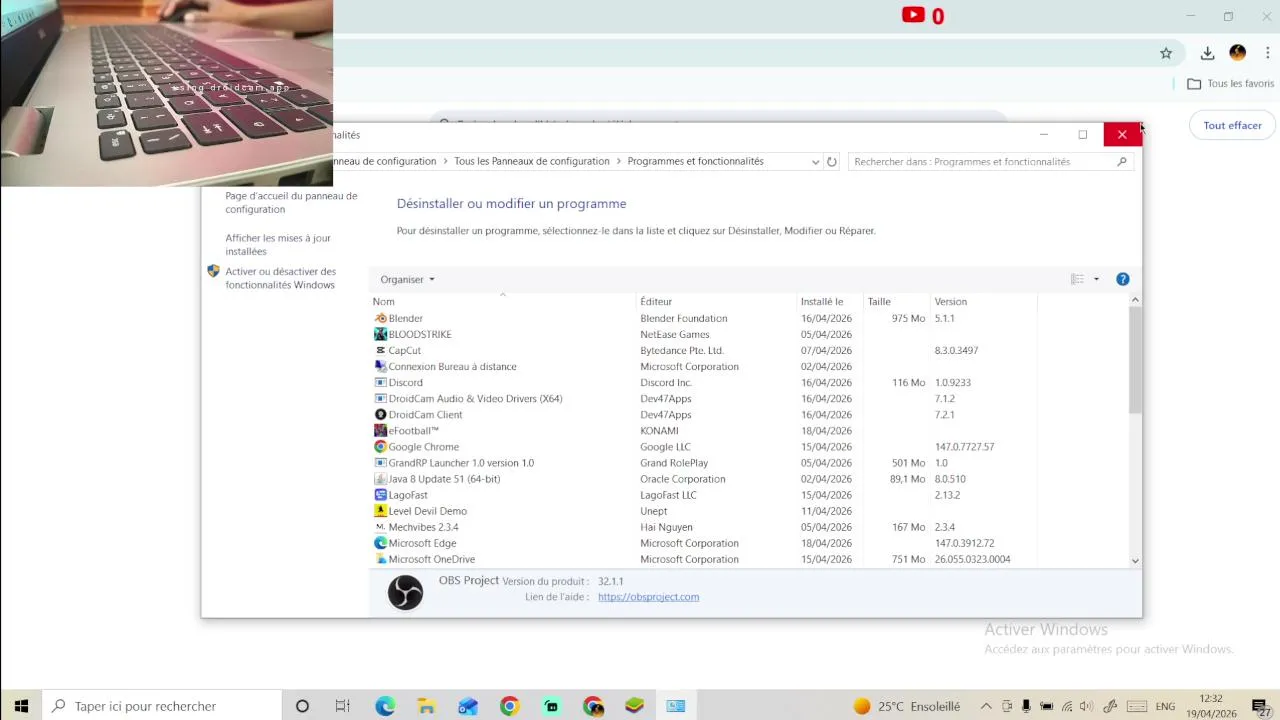Select eFootball™ row

coord(705,431)
